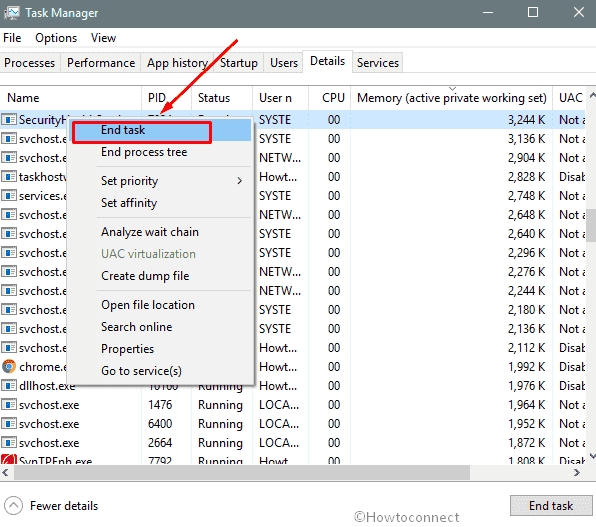The width and height of the screenshot is (596, 527).
Task: Click horizontal scrollbar right arrow
Action: [577, 472]
